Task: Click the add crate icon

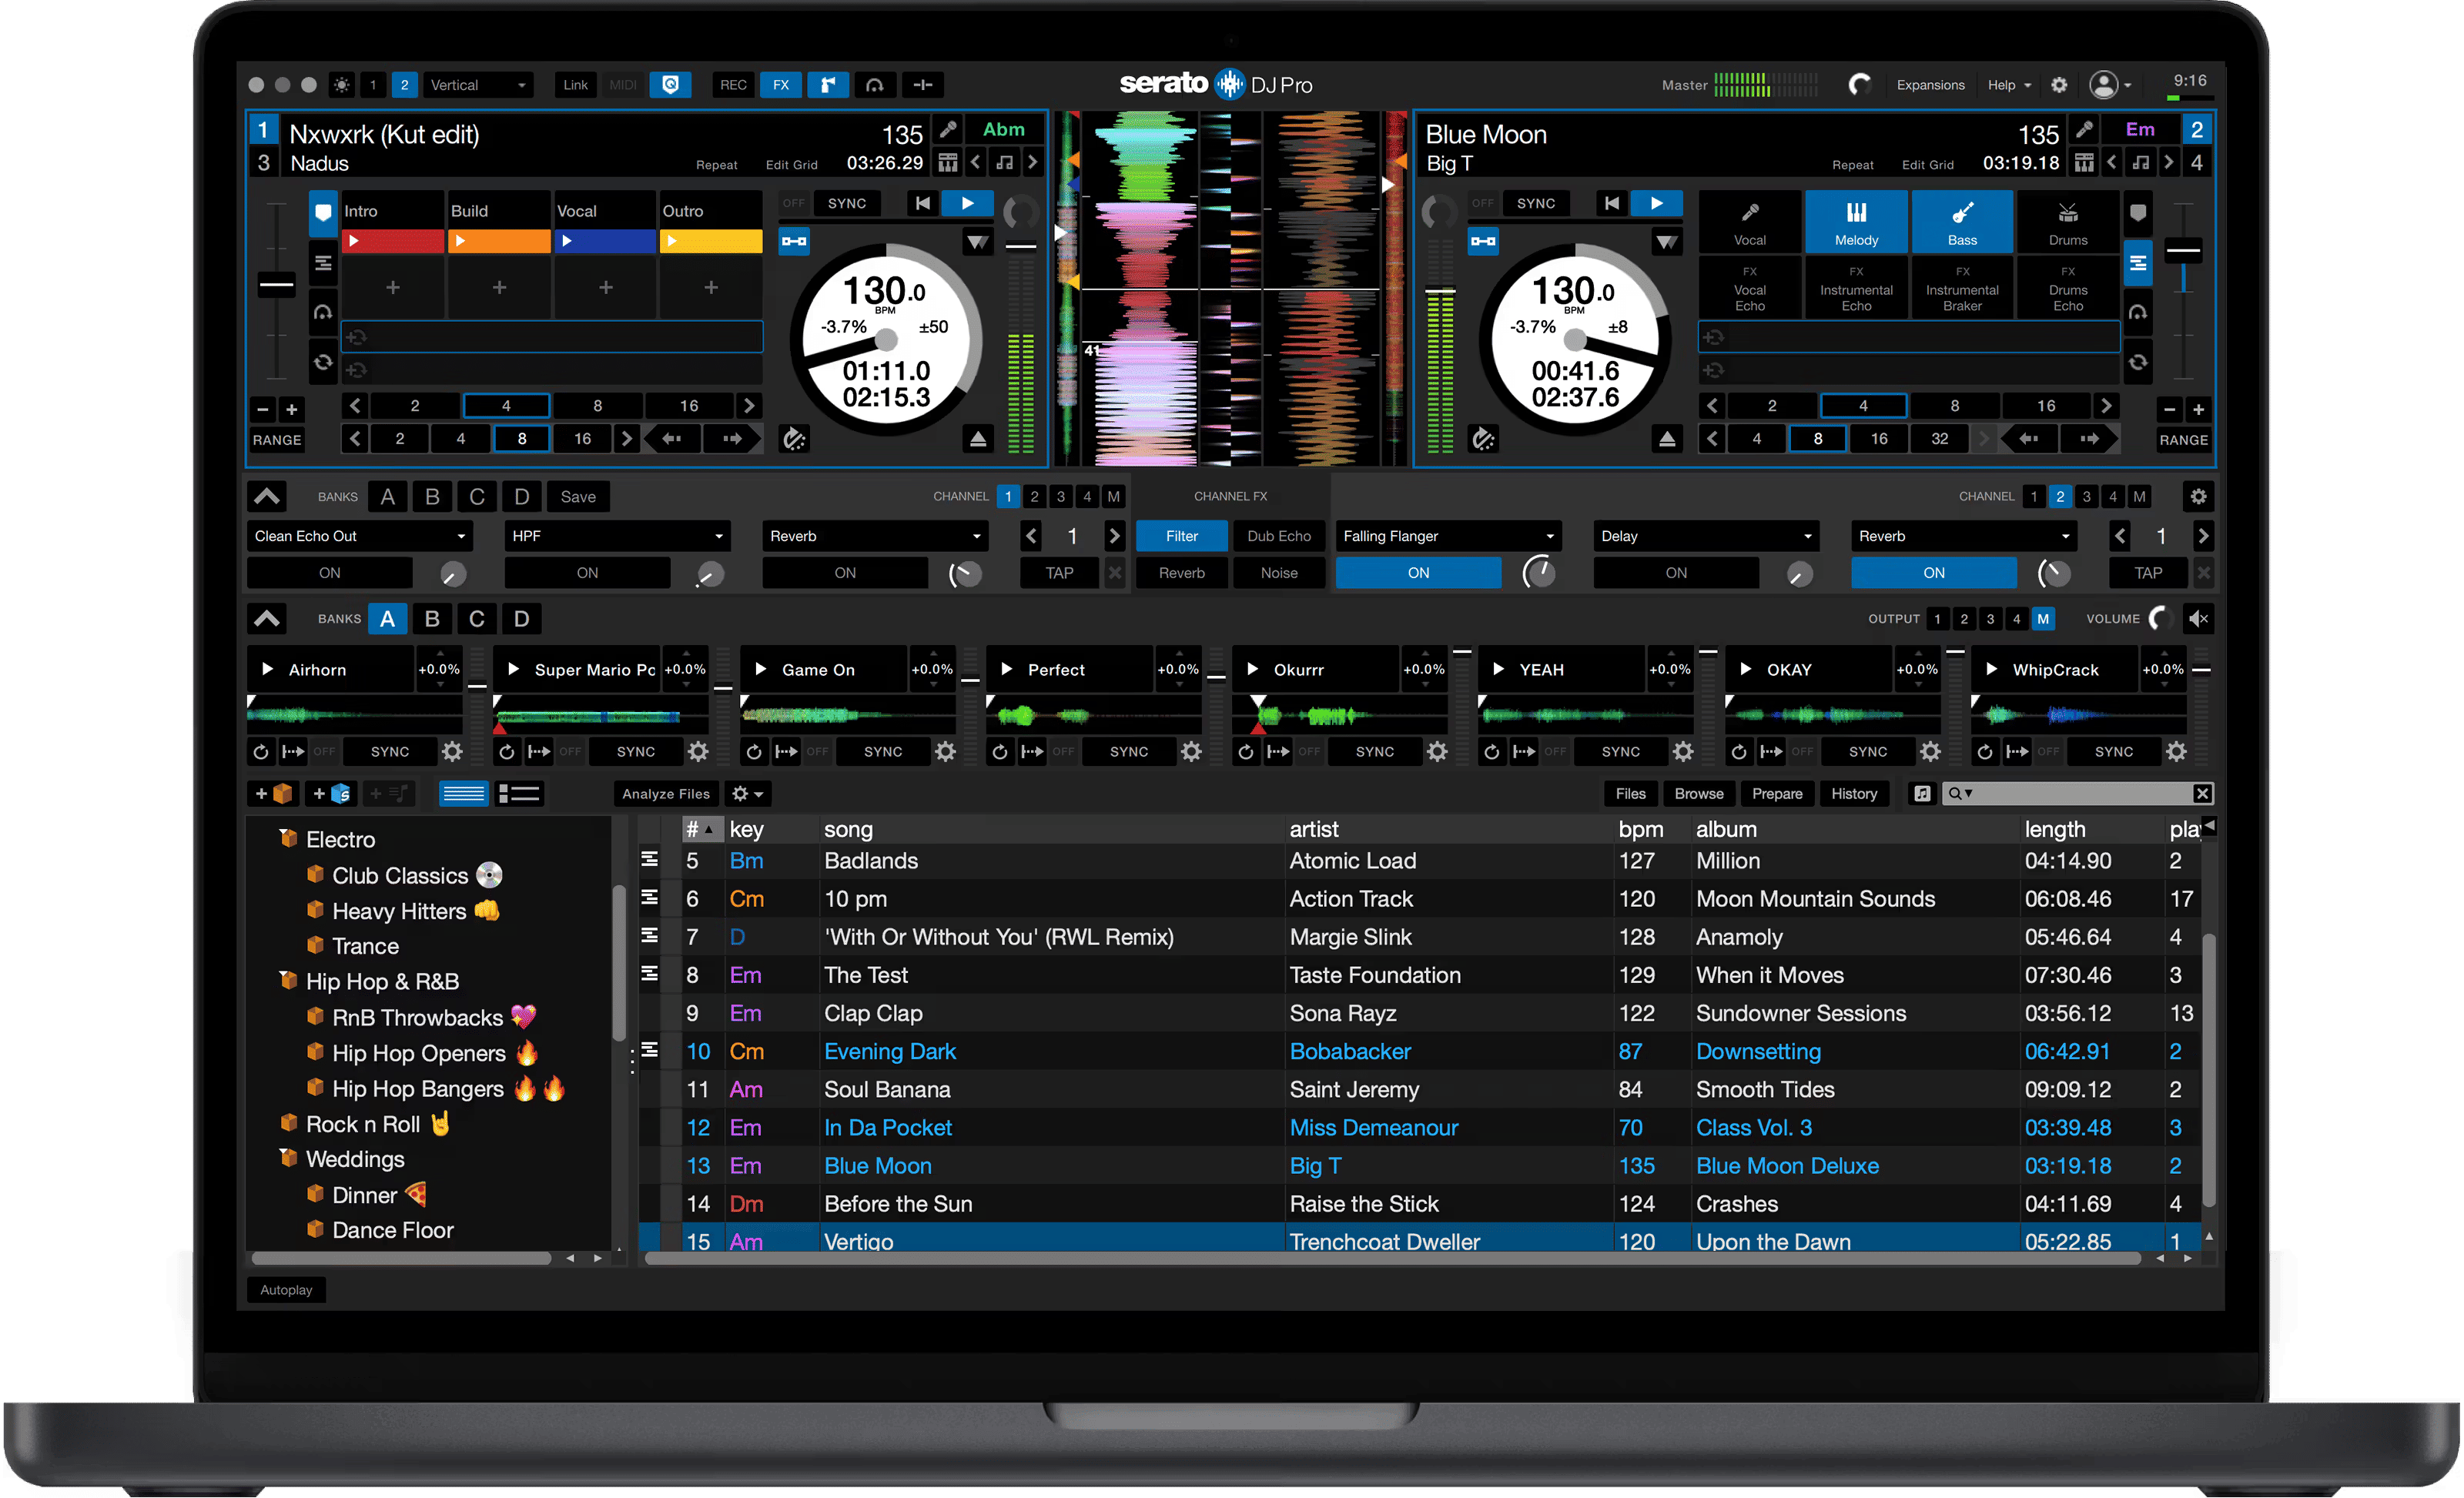Action: click(x=273, y=794)
